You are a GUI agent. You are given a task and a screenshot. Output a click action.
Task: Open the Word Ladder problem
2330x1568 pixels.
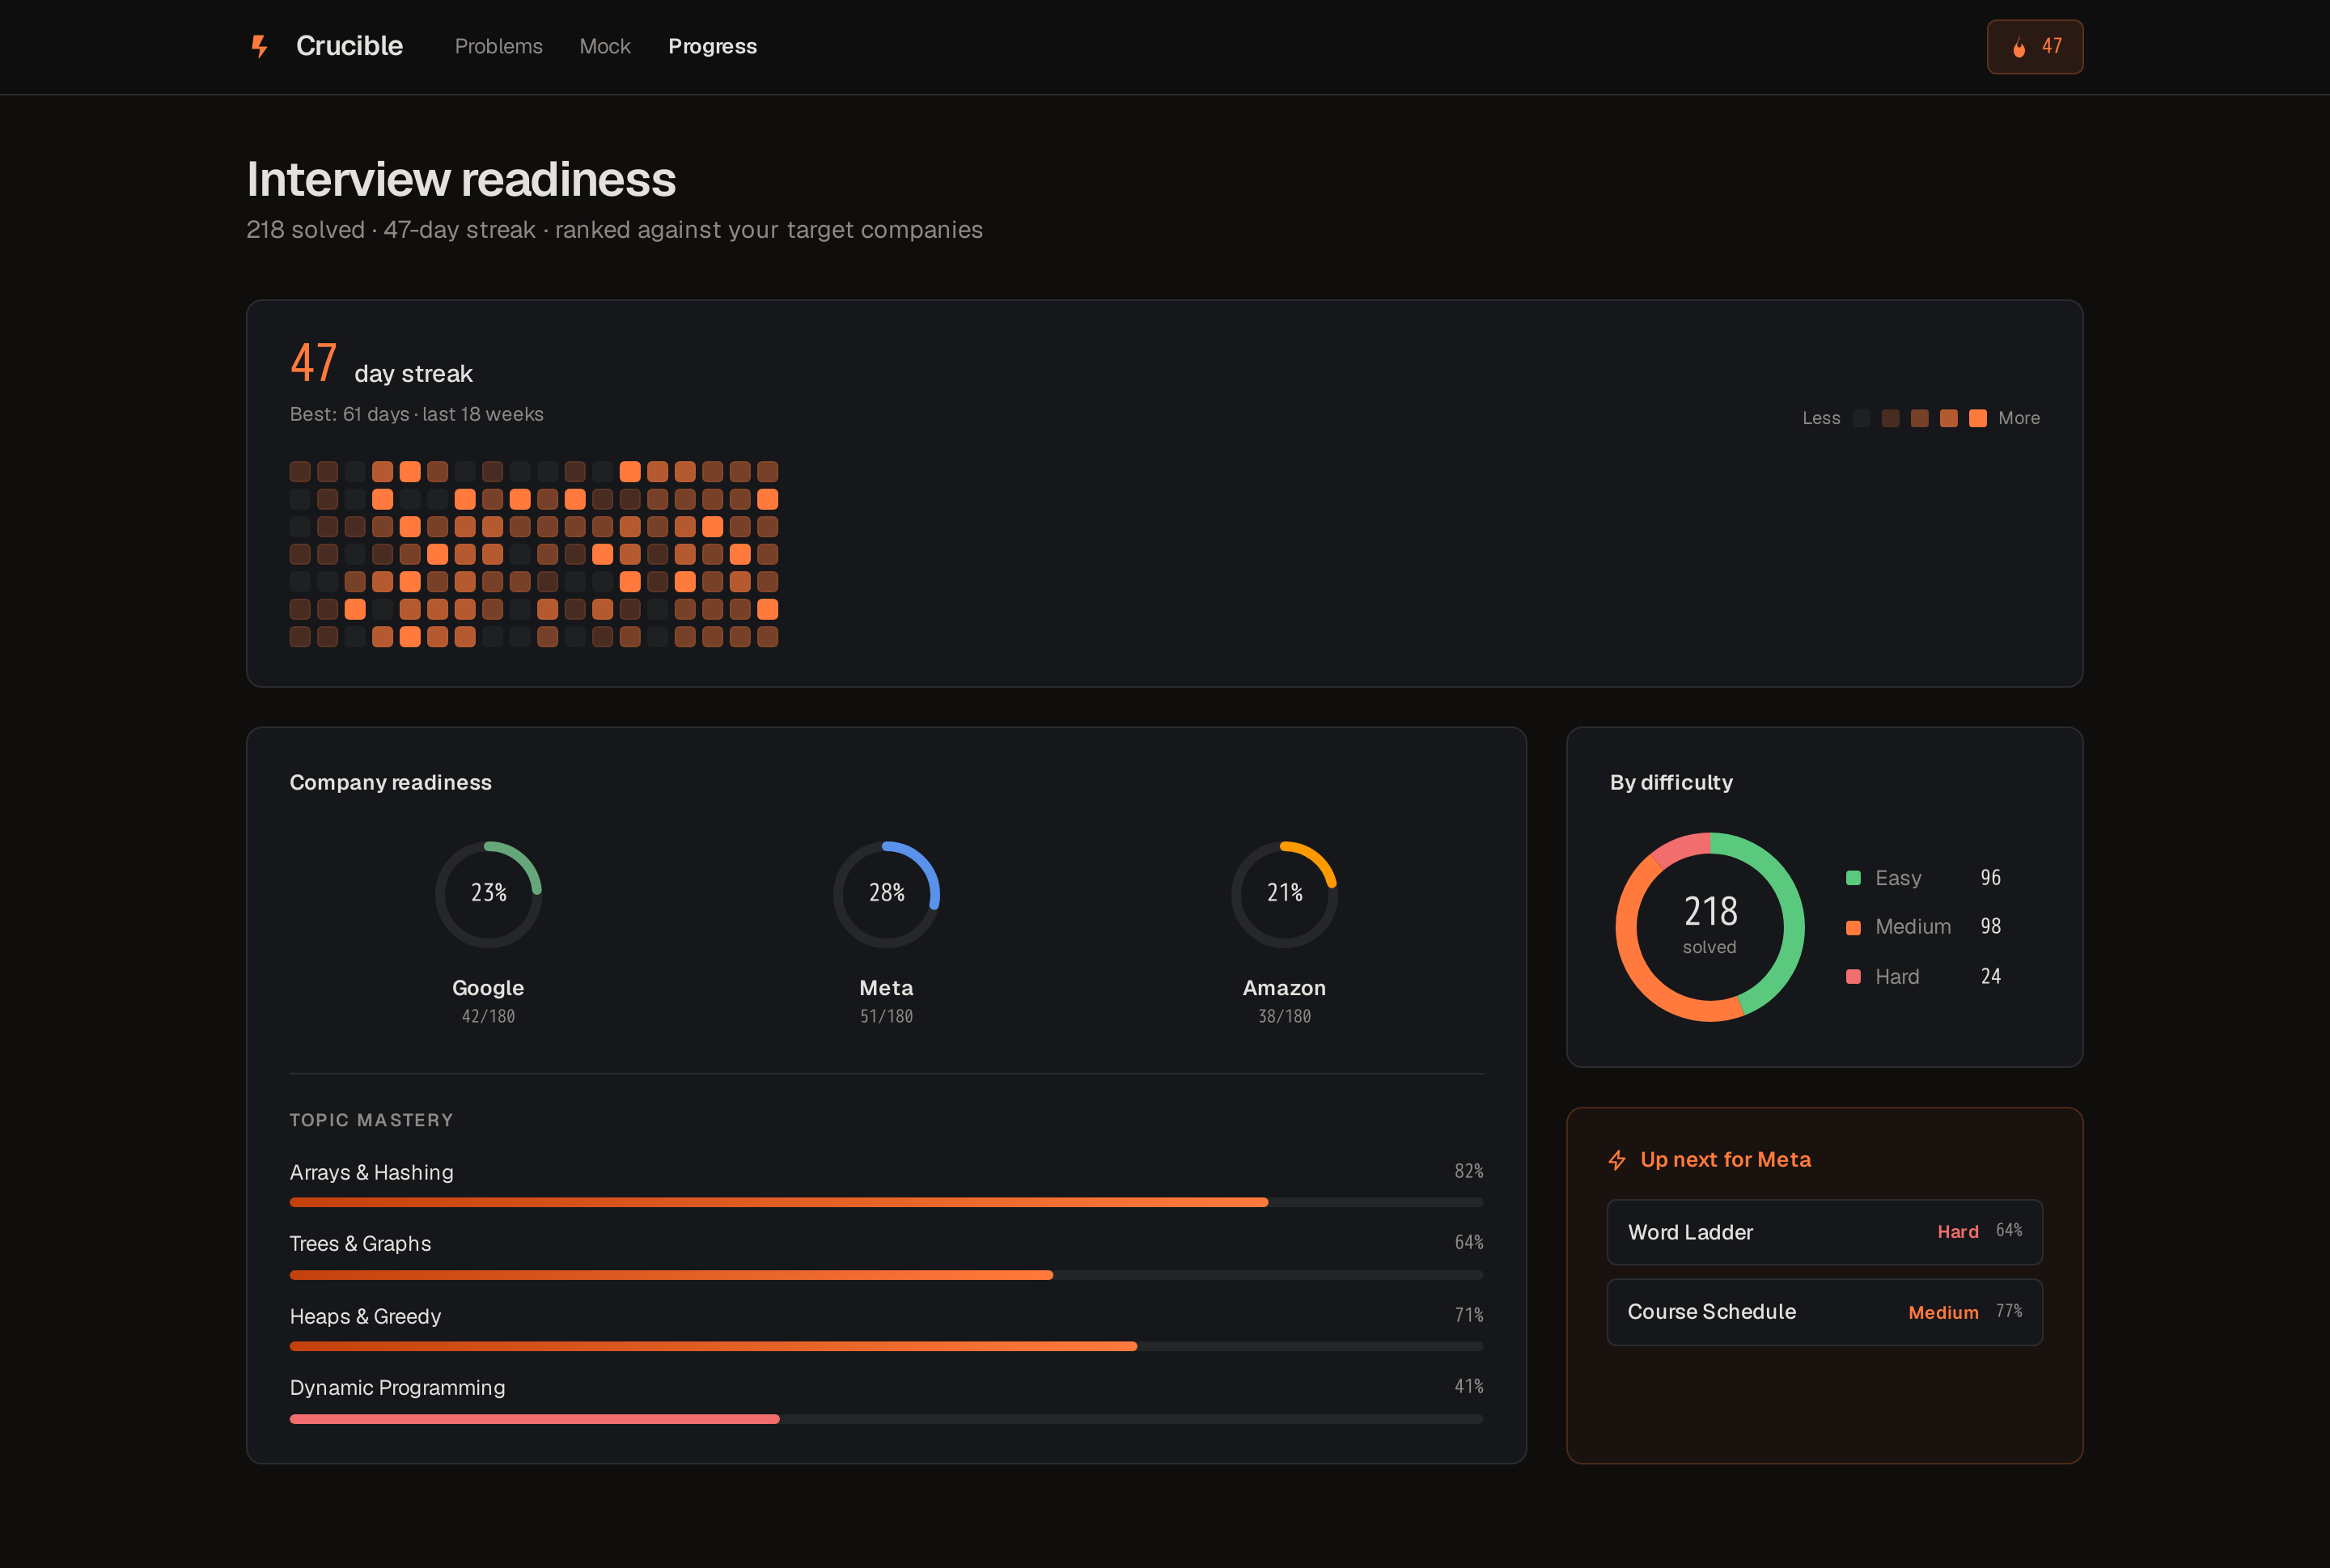click(1824, 1232)
